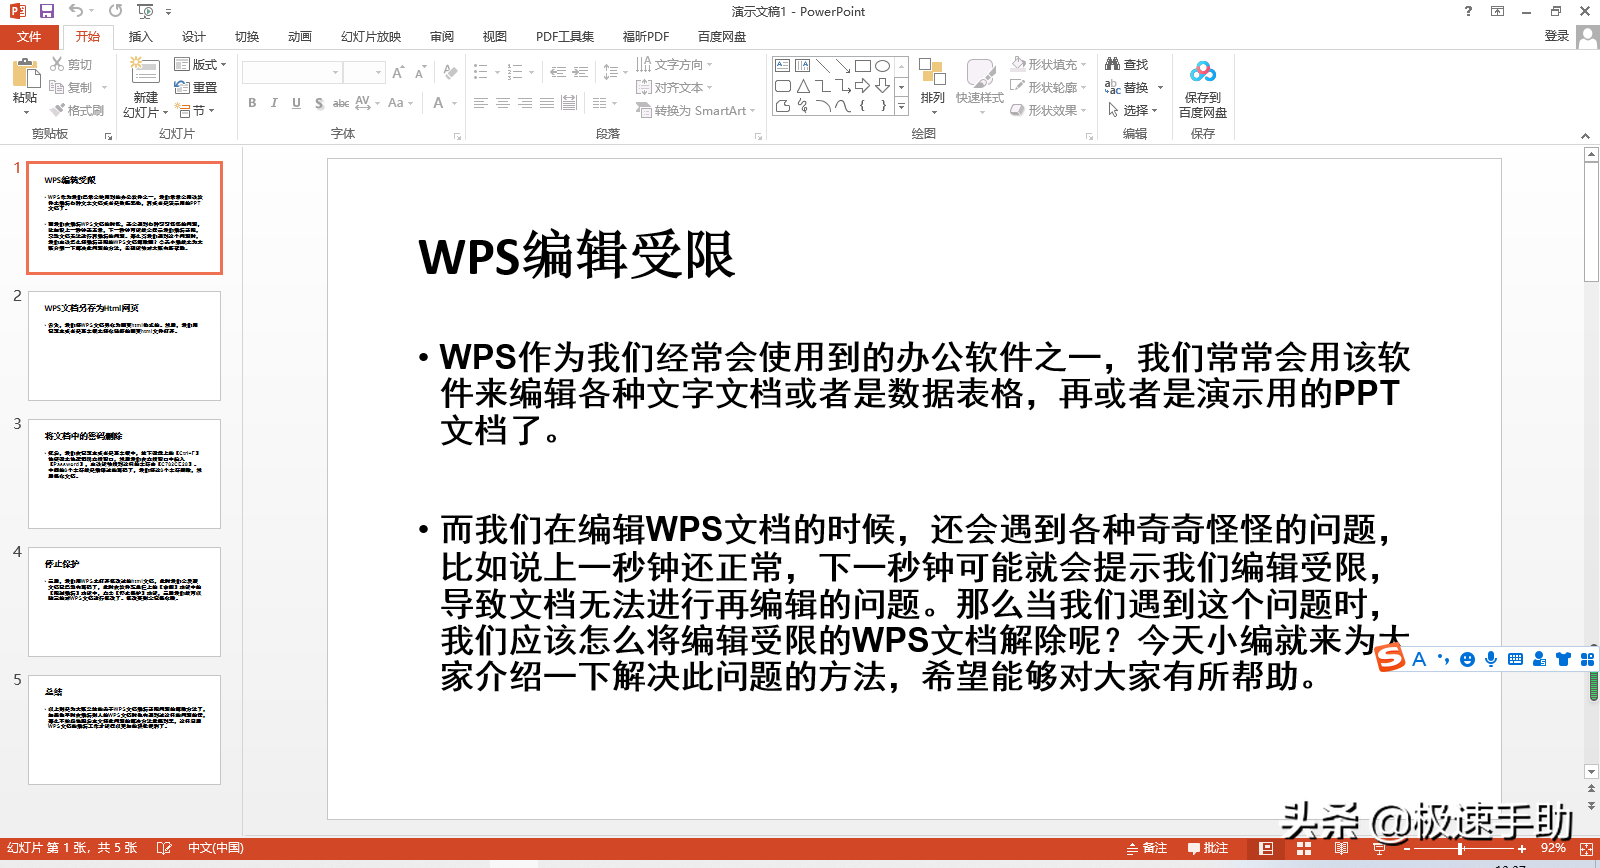Open the Sogou emoji panel

(x=1467, y=659)
